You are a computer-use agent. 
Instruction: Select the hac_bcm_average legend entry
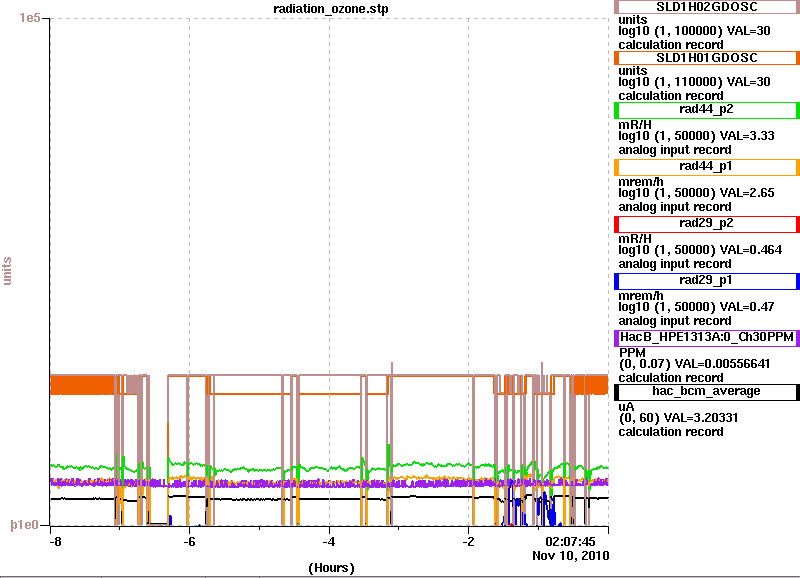click(707, 392)
